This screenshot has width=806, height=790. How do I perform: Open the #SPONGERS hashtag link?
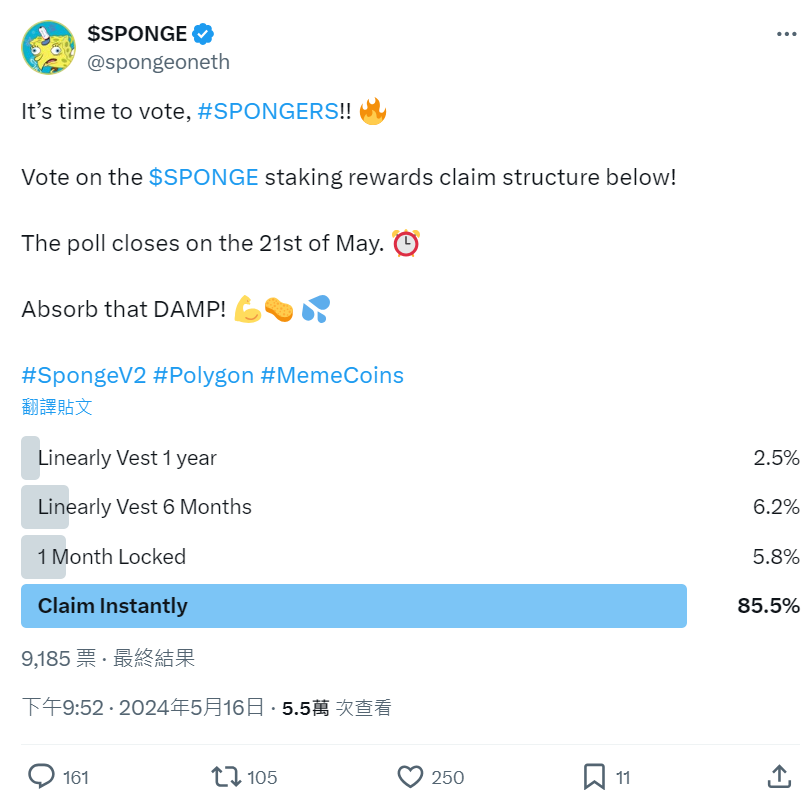[268, 111]
